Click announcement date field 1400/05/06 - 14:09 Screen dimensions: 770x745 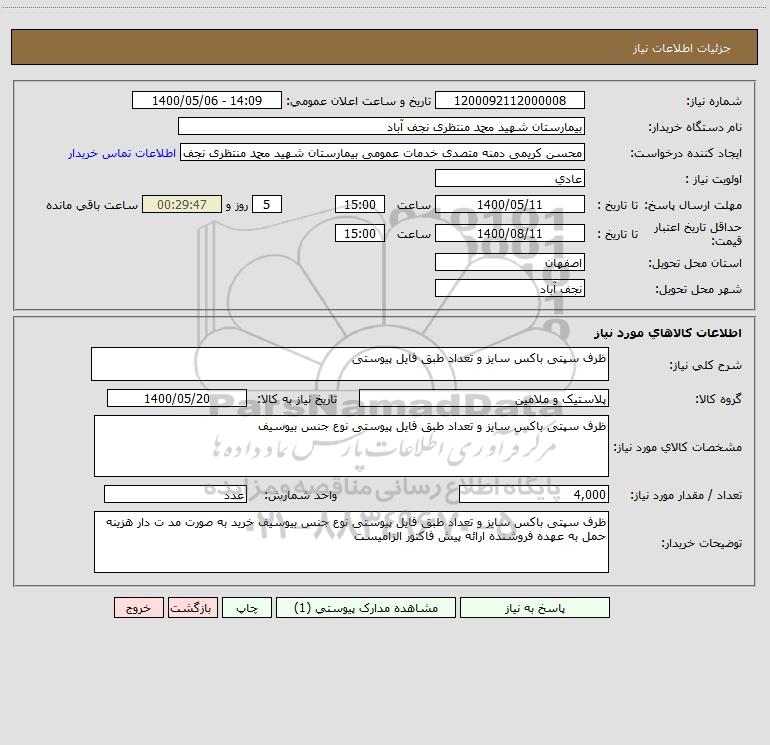coord(207,101)
